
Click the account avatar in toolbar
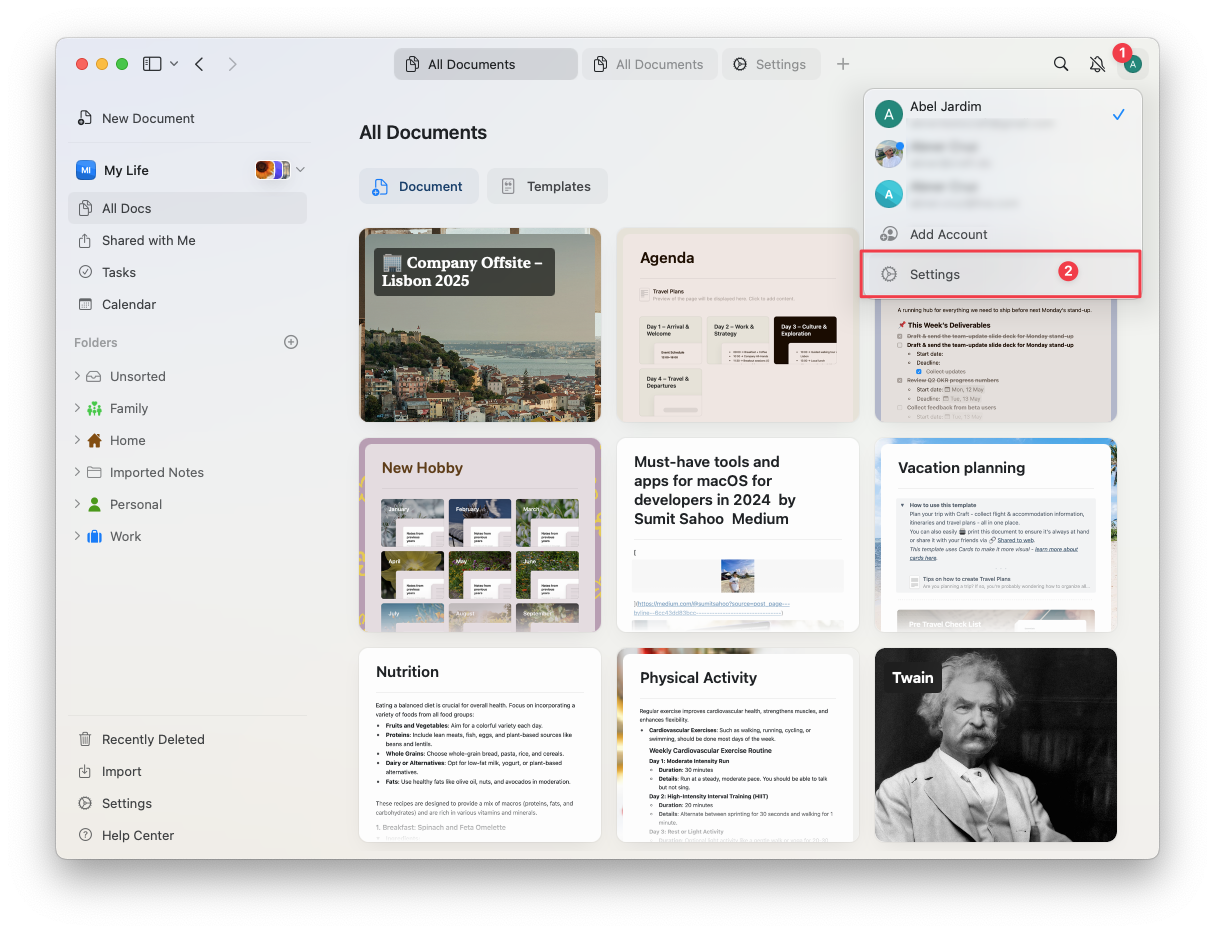pos(1132,64)
